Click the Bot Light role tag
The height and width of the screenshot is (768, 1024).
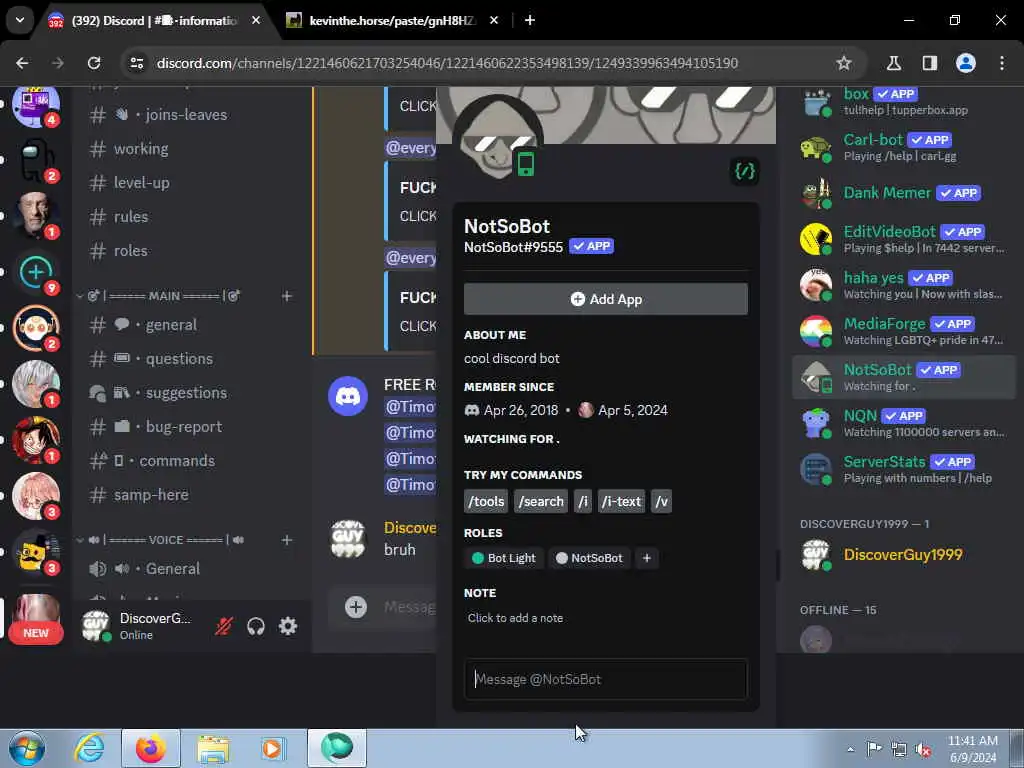(x=504, y=558)
